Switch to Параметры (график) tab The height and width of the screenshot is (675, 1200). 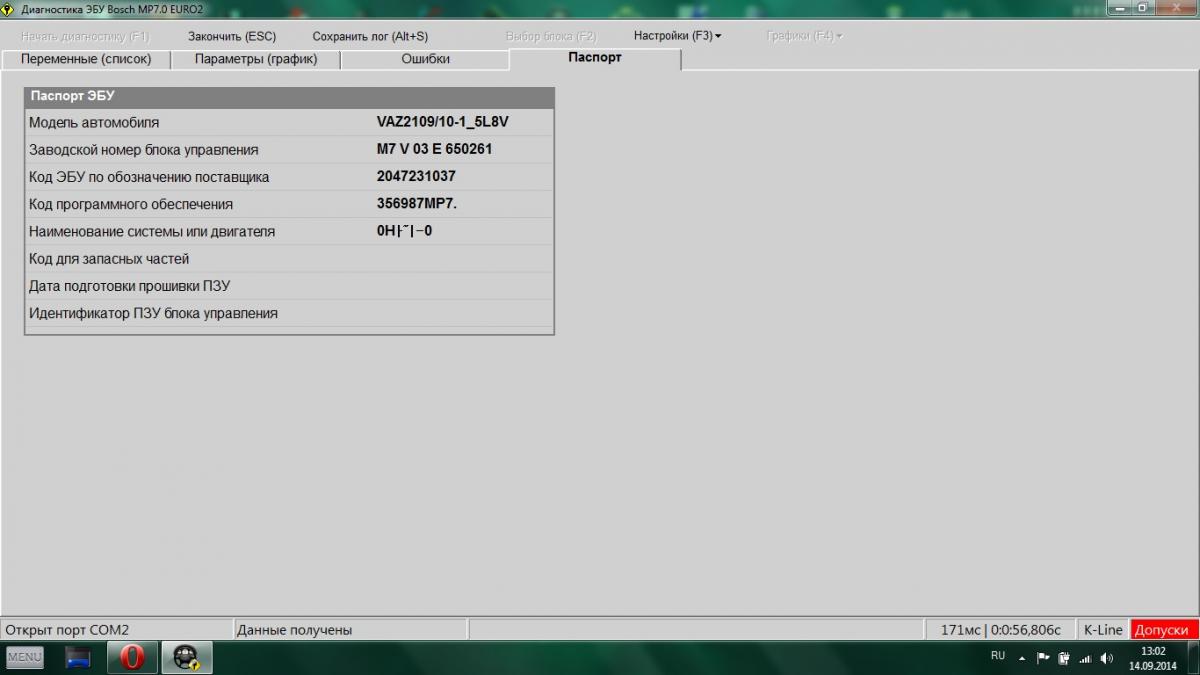tap(256, 59)
